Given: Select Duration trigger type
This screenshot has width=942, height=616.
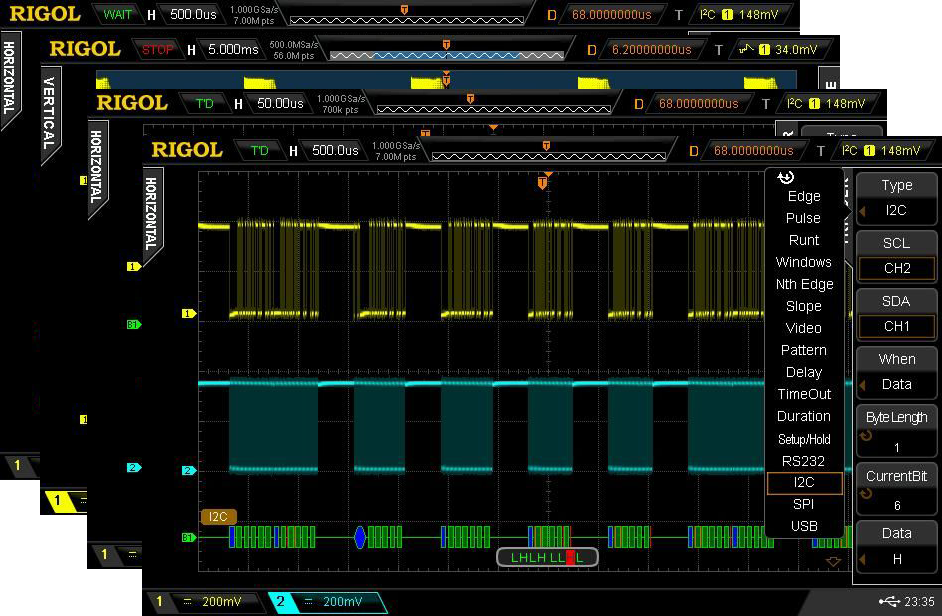Looking at the screenshot, I should click(804, 416).
